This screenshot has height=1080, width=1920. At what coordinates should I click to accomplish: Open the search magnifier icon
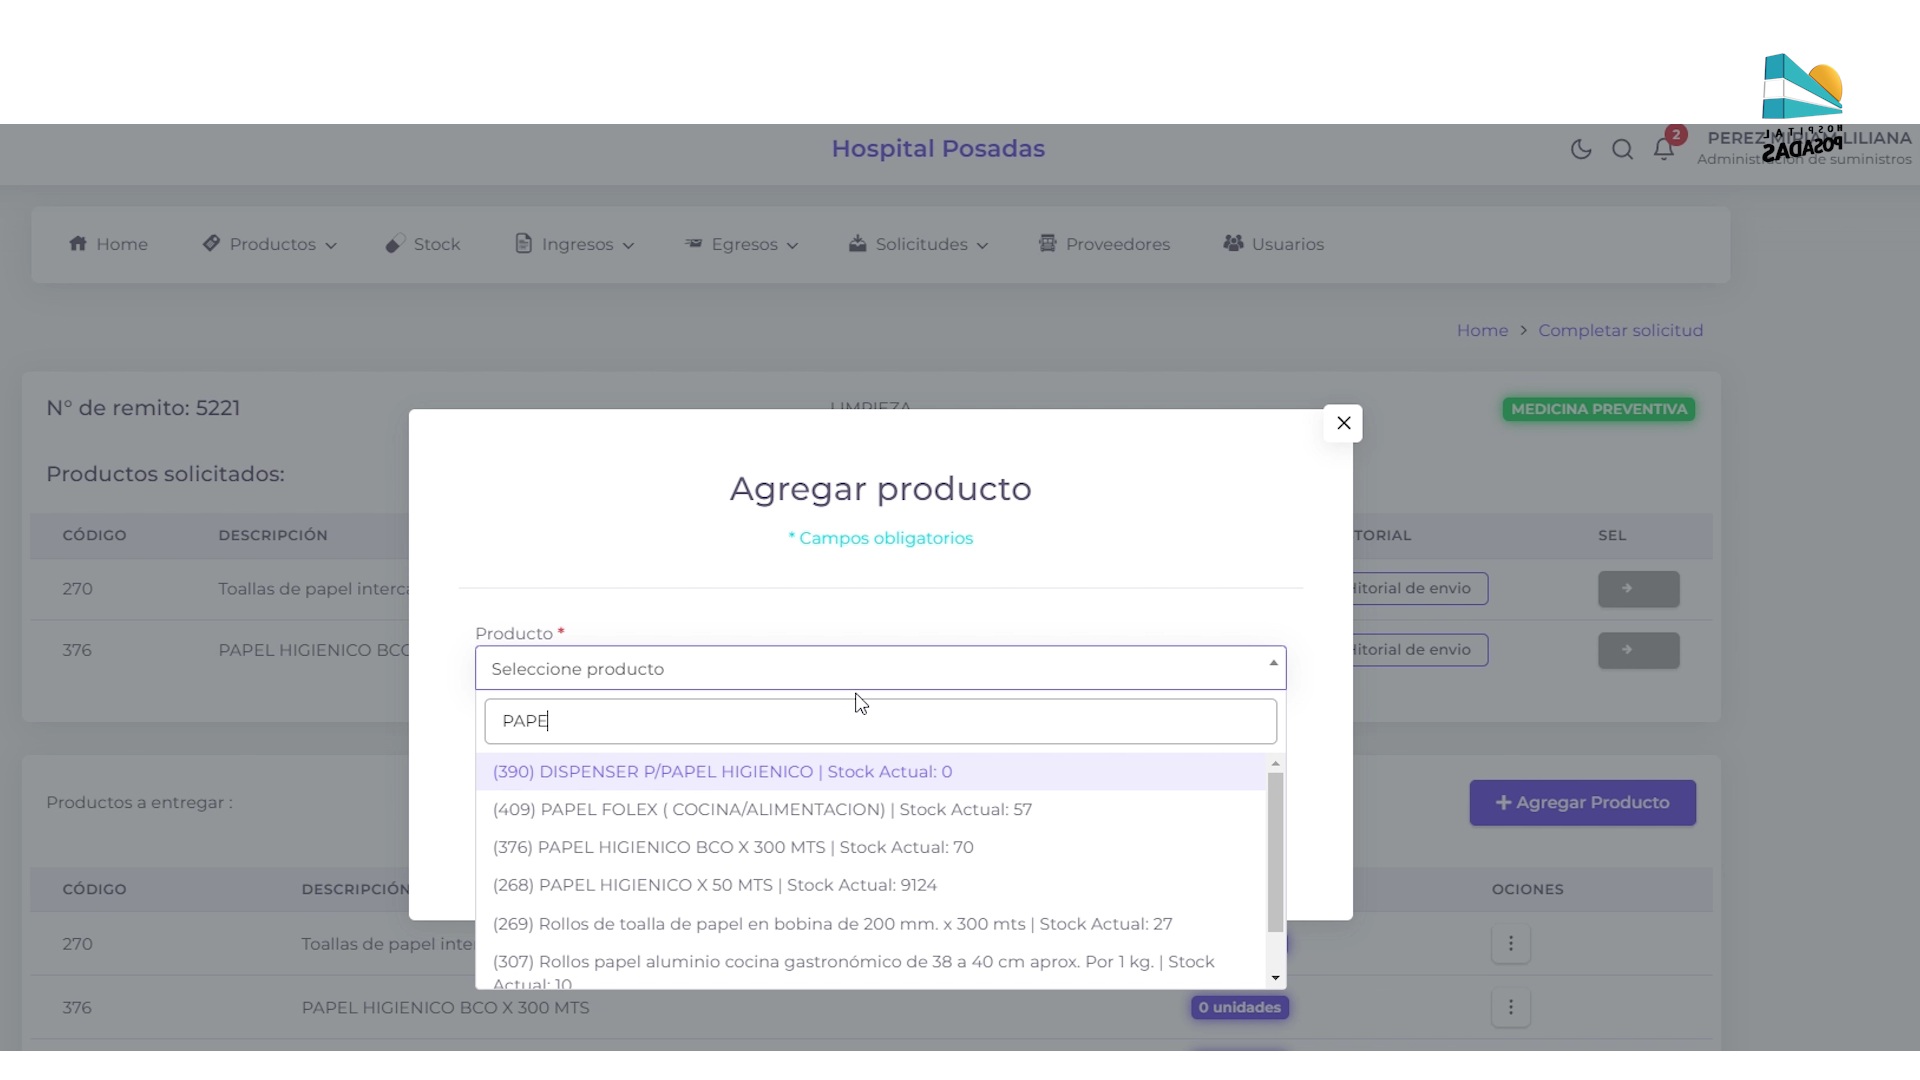1622,149
